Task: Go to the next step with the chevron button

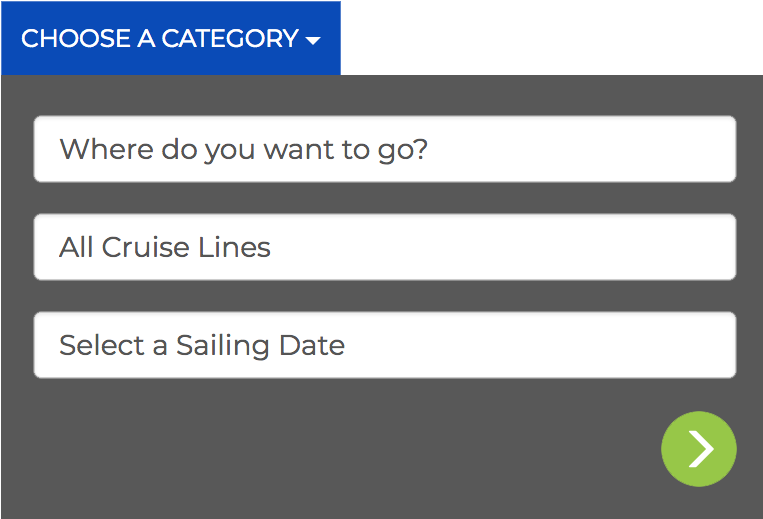Action: 699,449
